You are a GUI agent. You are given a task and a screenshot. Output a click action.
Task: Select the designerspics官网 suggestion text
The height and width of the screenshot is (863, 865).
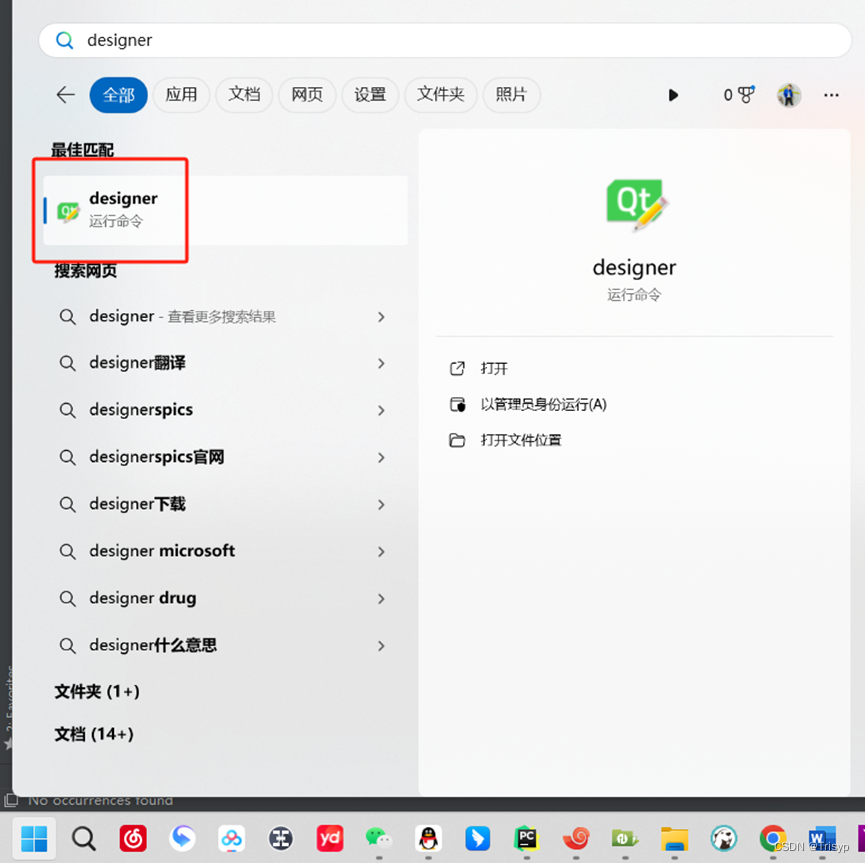click(x=157, y=457)
